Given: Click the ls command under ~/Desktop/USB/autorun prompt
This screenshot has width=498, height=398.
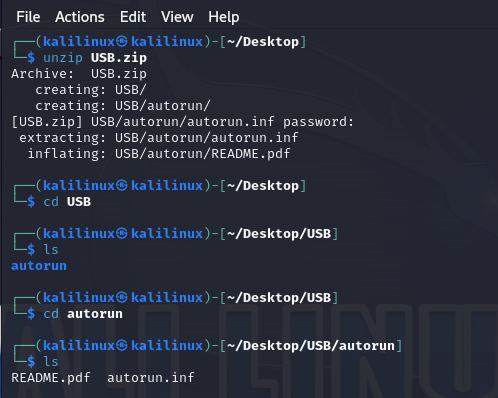Looking at the screenshot, I should 51,362.
